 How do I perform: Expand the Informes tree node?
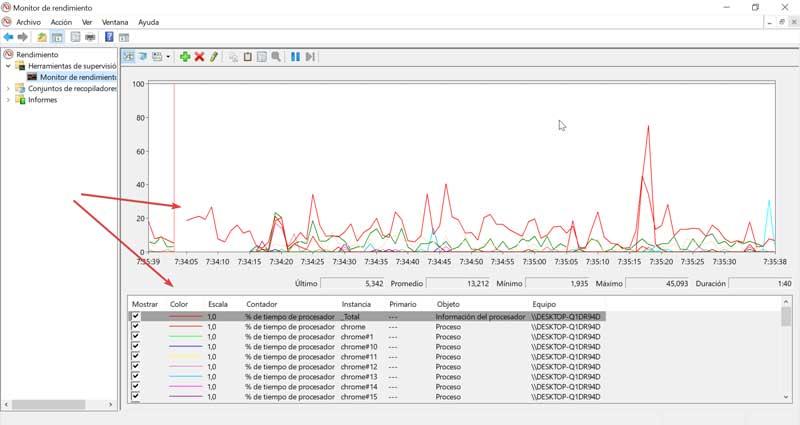tap(8, 99)
